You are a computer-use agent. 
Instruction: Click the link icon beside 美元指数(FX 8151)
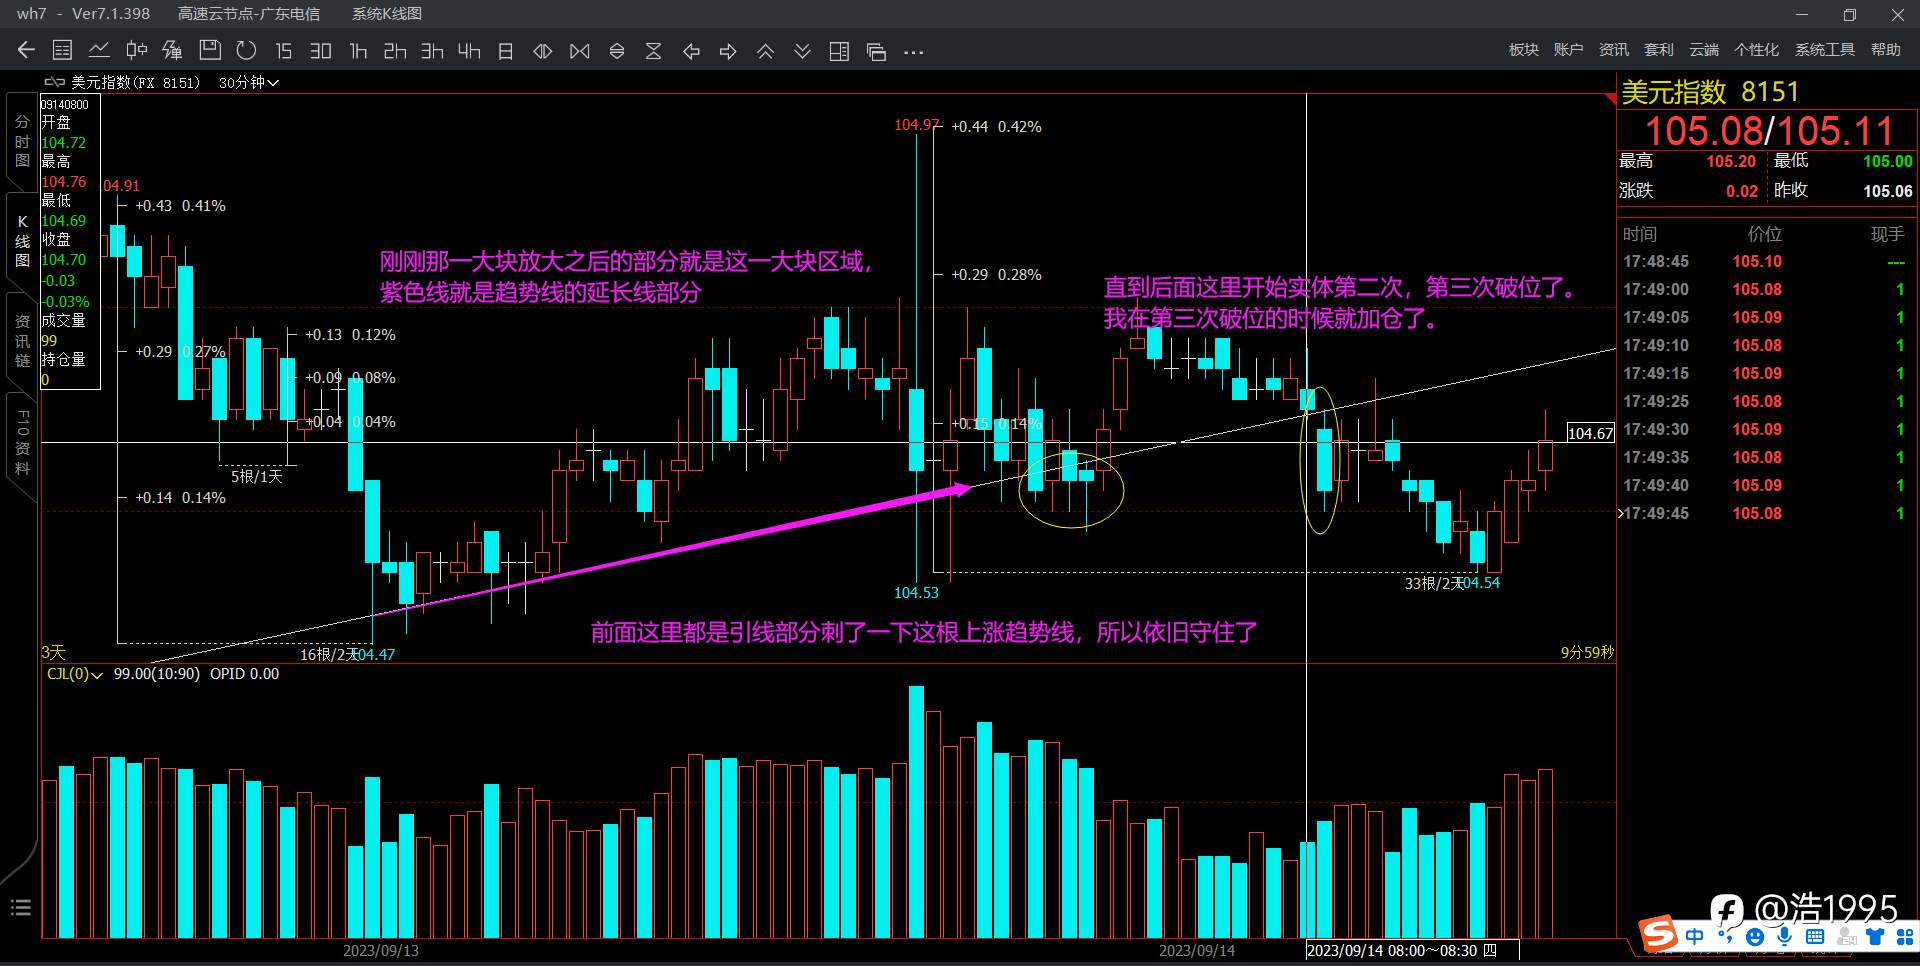[x=55, y=82]
